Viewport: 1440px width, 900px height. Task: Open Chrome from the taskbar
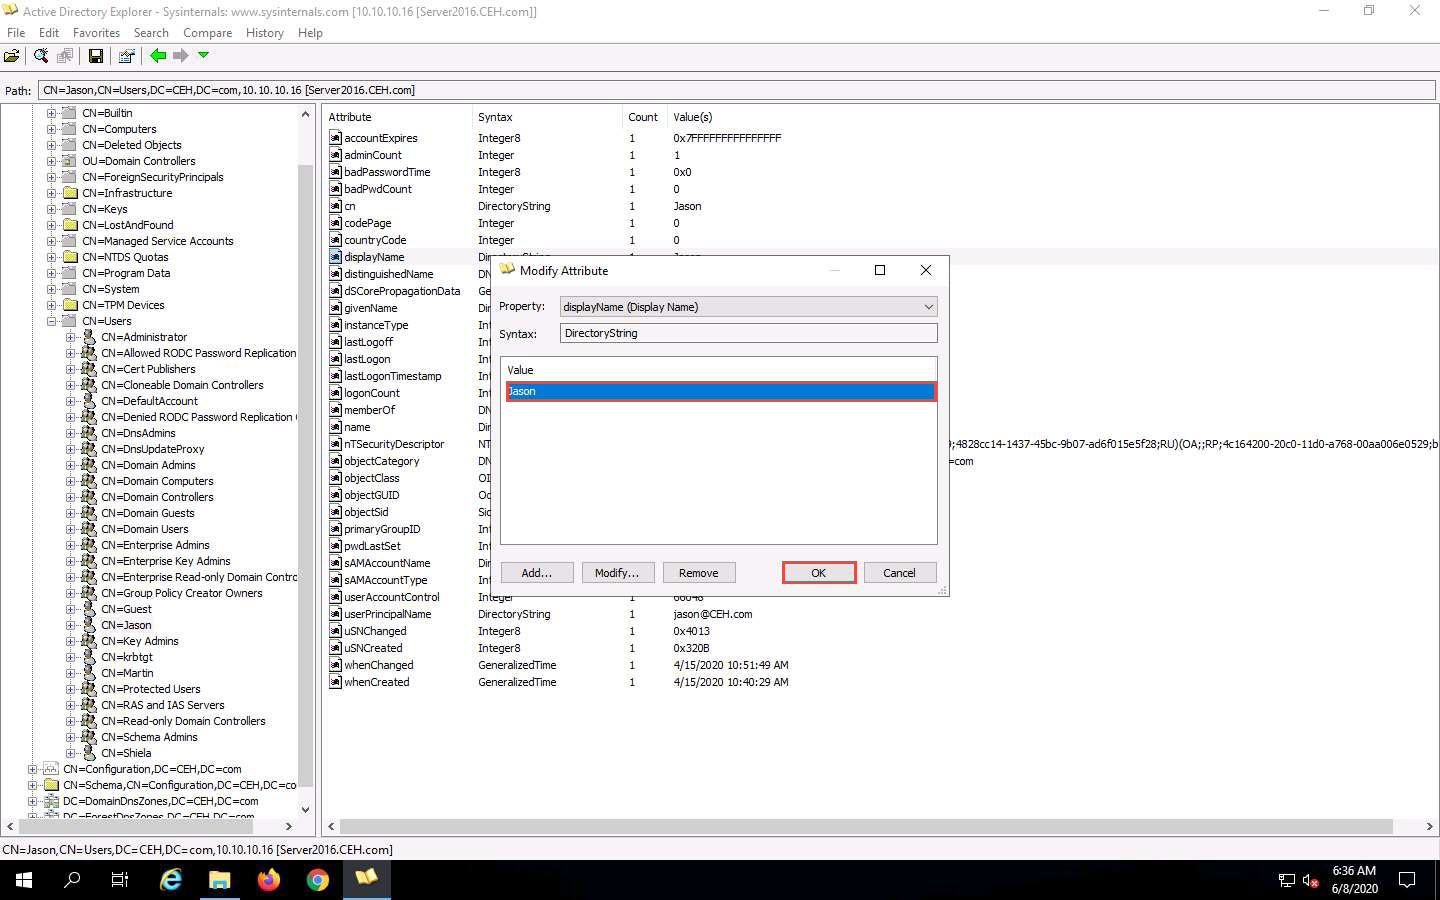[318, 880]
